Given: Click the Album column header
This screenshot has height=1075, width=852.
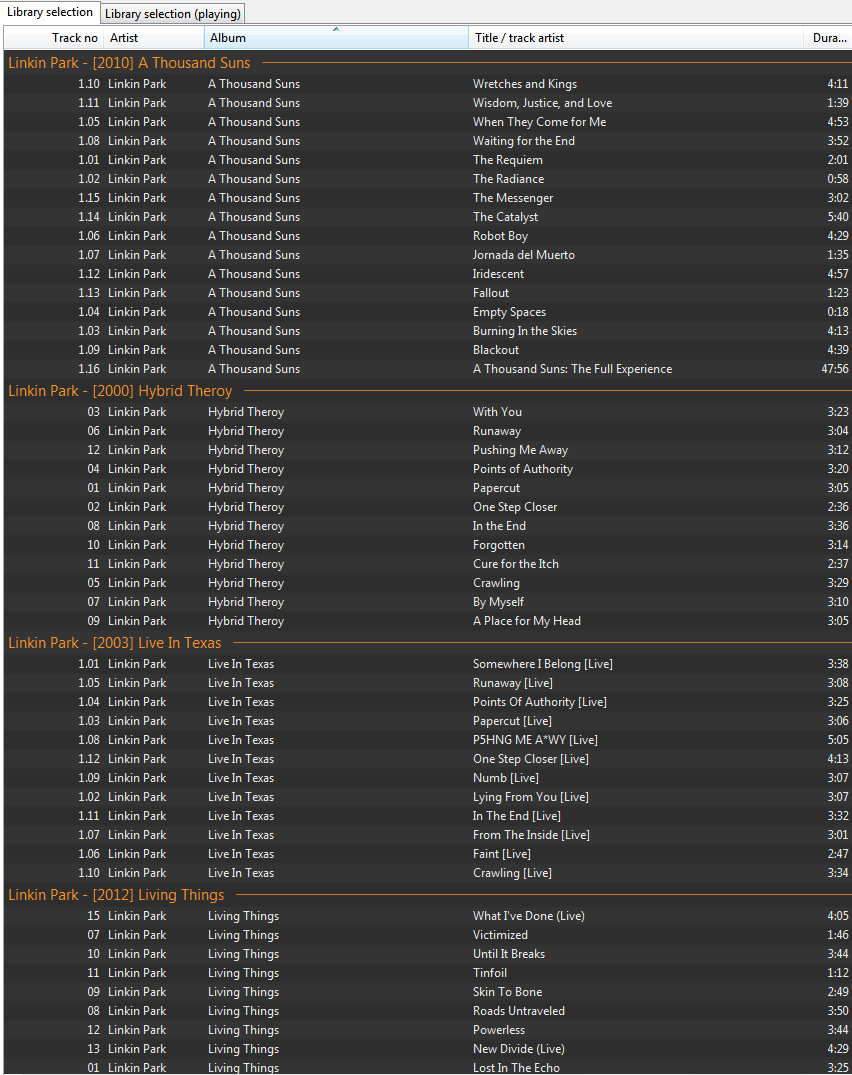Looking at the screenshot, I should click(x=336, y=38).
